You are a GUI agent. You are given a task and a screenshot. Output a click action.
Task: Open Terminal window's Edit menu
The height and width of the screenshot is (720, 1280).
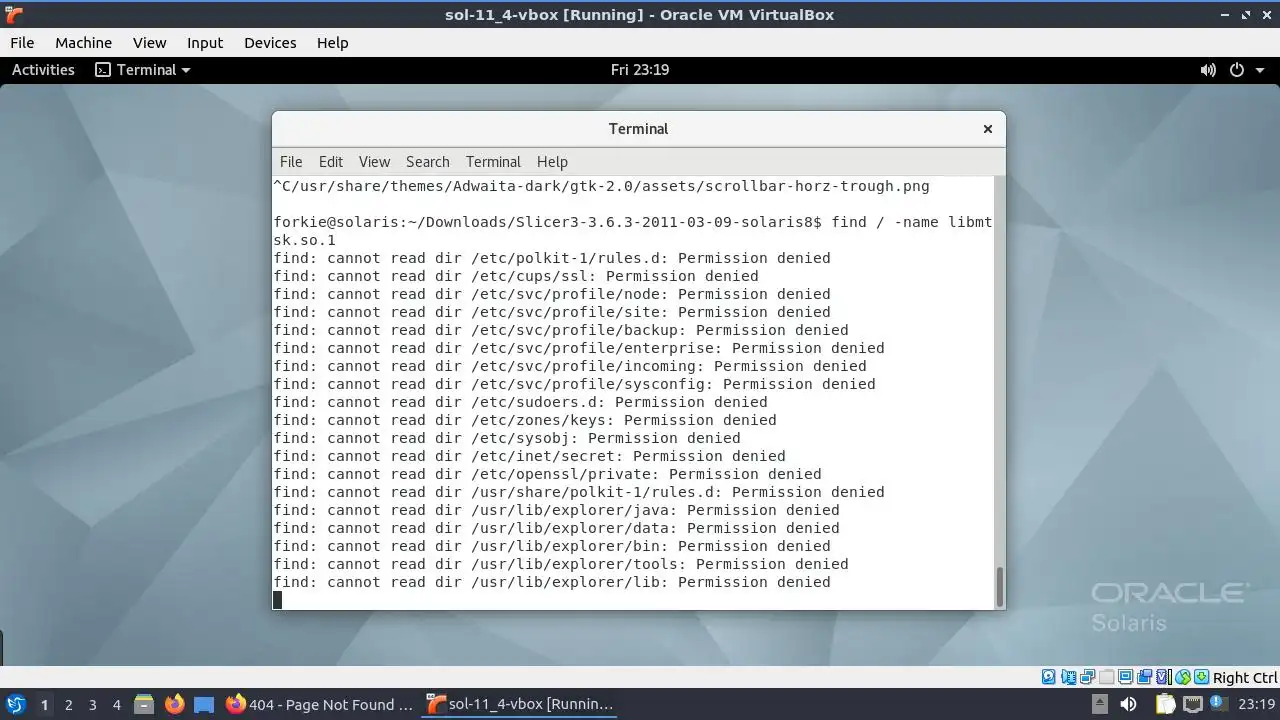pos(331,162)
